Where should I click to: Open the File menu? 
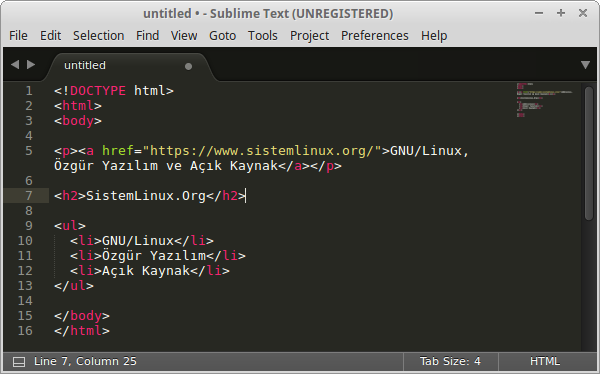click(x=18, y=36)
